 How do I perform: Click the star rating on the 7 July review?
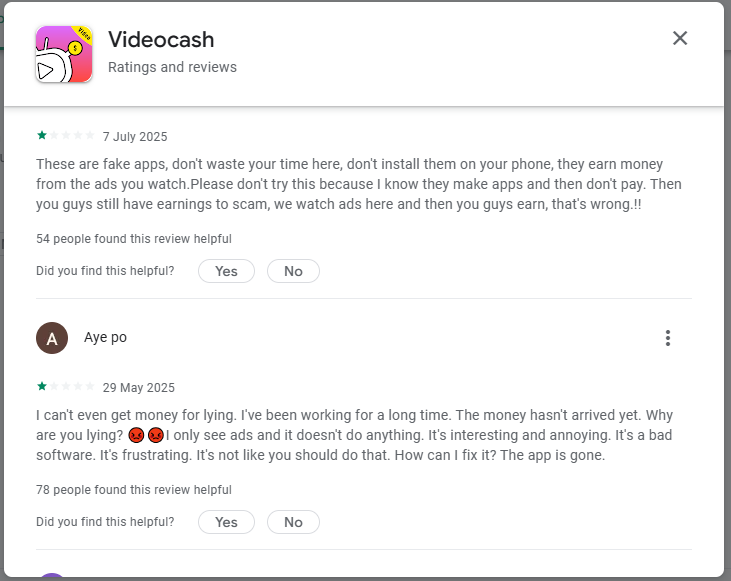point(66,136)
